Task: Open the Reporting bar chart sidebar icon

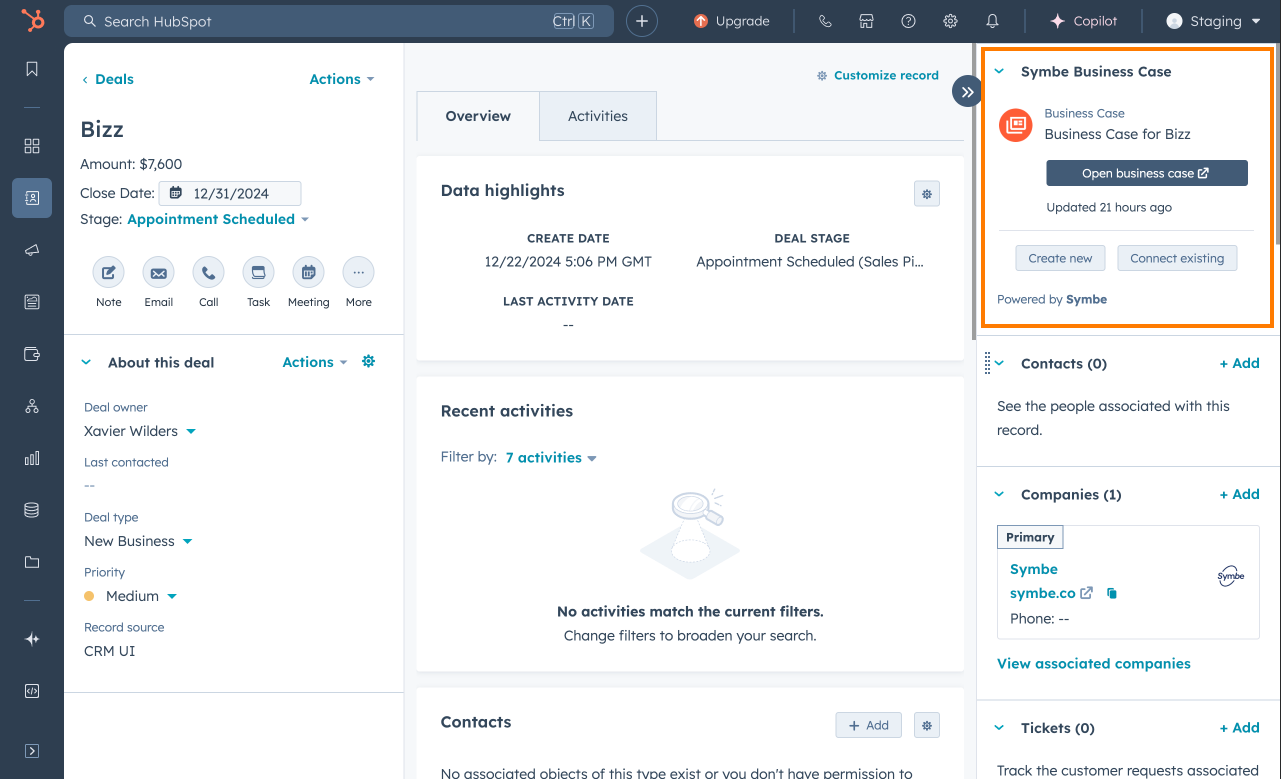Action: (32, 458)
